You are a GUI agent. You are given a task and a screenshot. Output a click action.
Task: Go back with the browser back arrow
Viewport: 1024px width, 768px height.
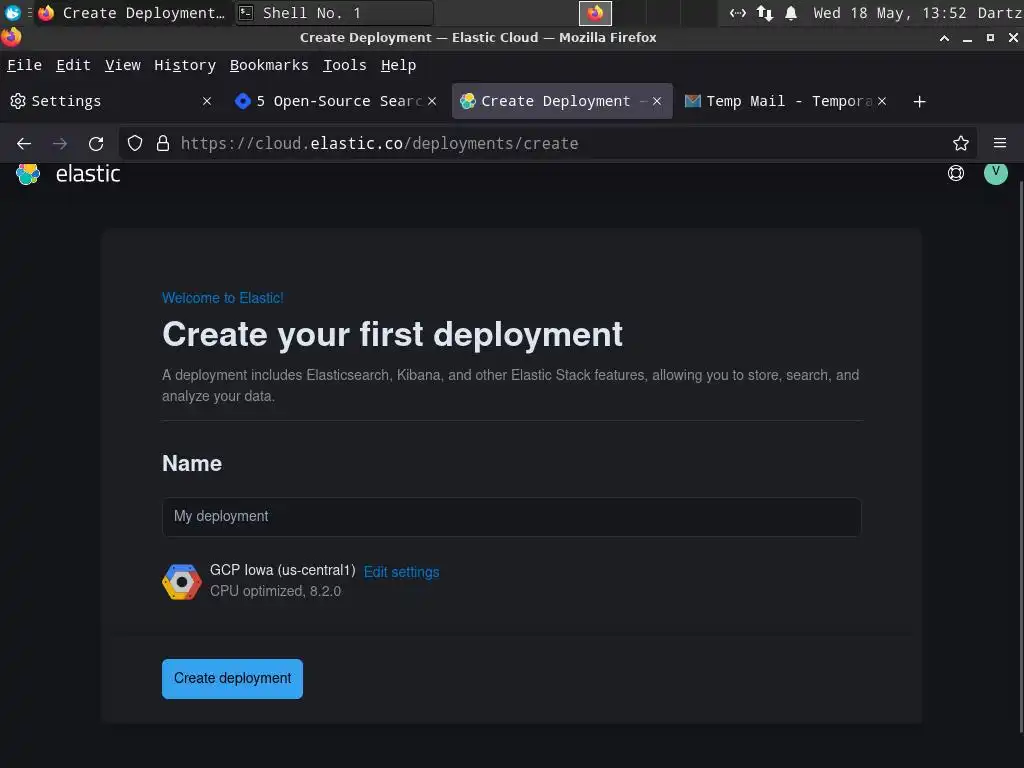pos(24,144)
